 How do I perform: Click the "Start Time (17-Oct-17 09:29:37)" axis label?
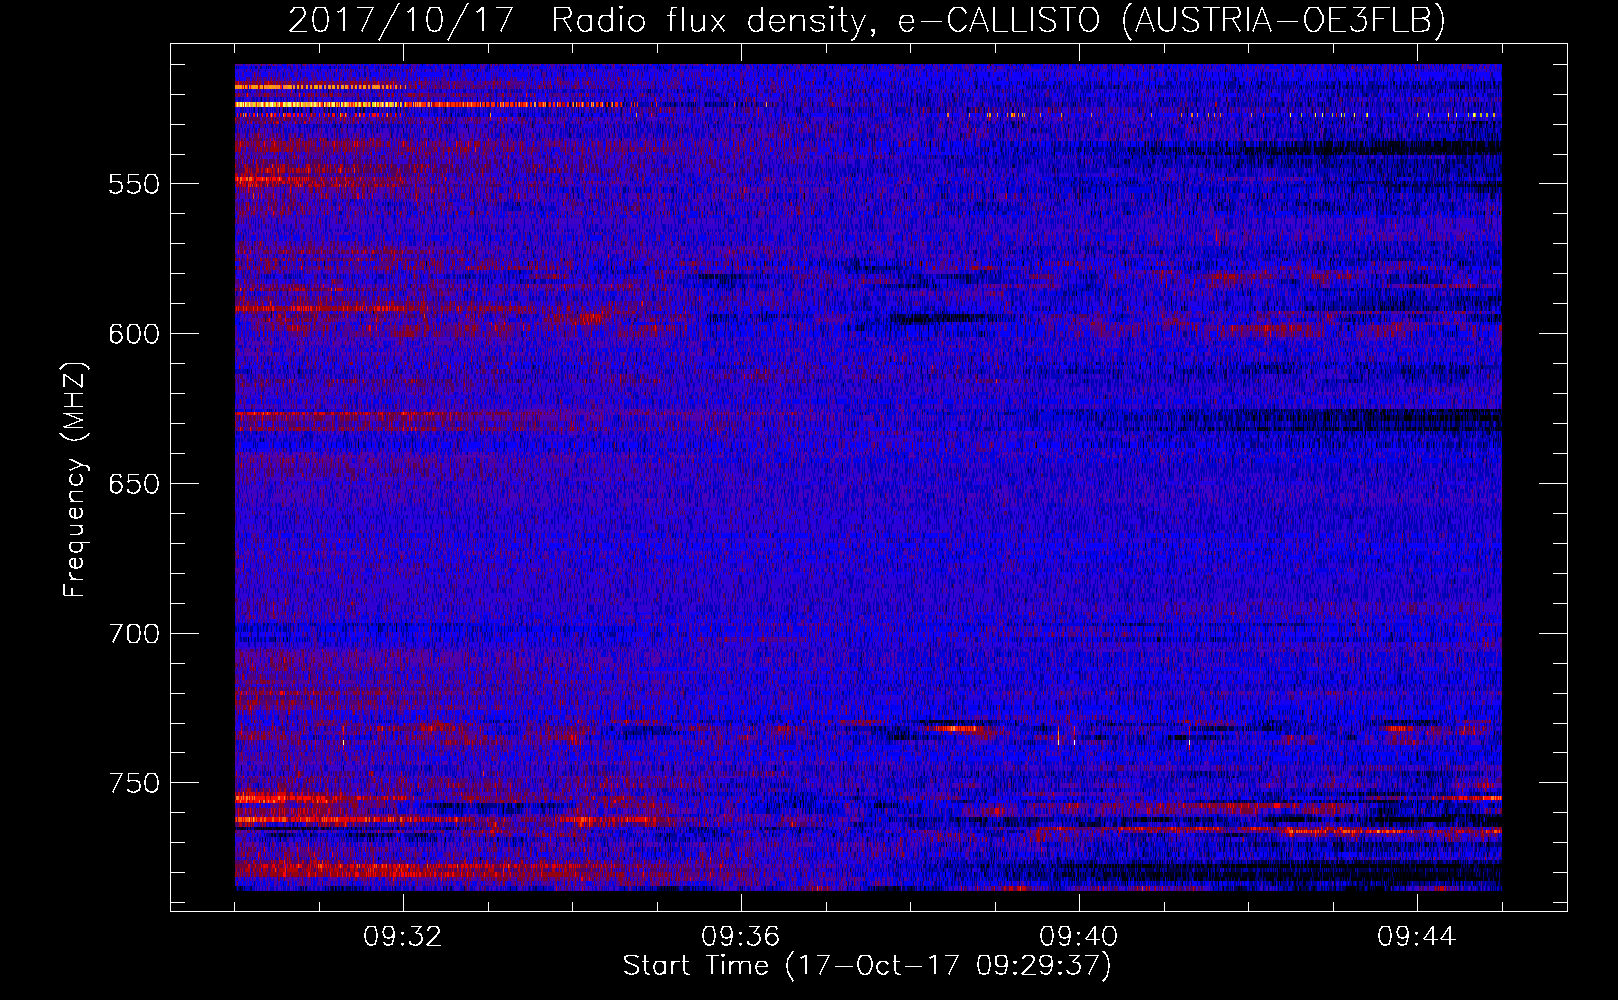(x=867, y=966)
